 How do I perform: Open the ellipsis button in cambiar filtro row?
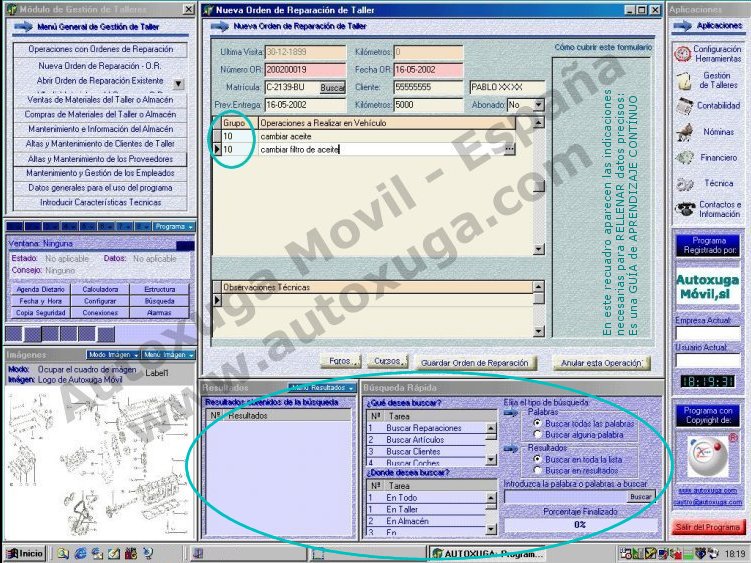click(509, 149)
